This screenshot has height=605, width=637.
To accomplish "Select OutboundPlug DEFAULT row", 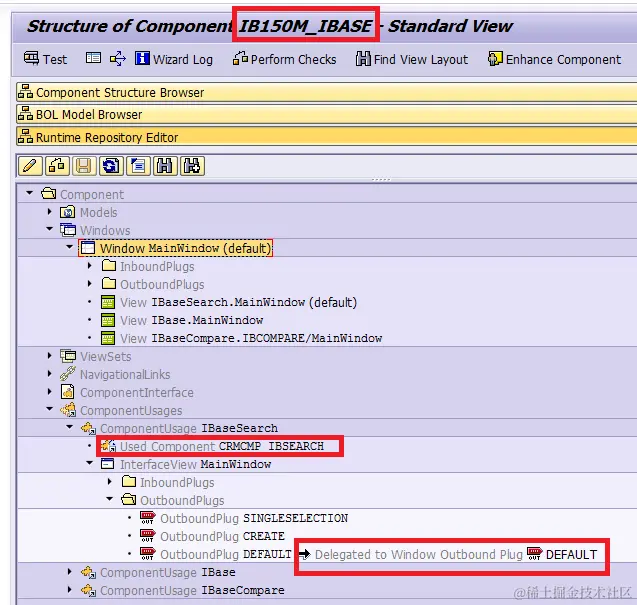I will [215, 554].
